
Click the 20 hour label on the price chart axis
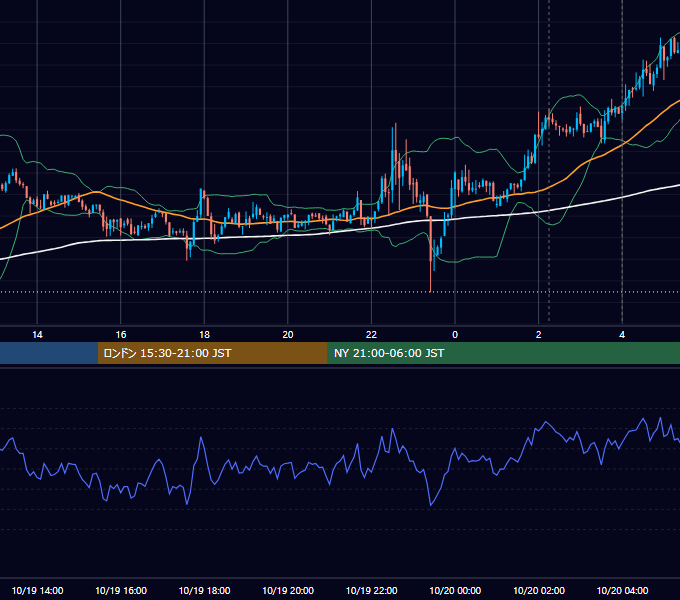[288, 335]
